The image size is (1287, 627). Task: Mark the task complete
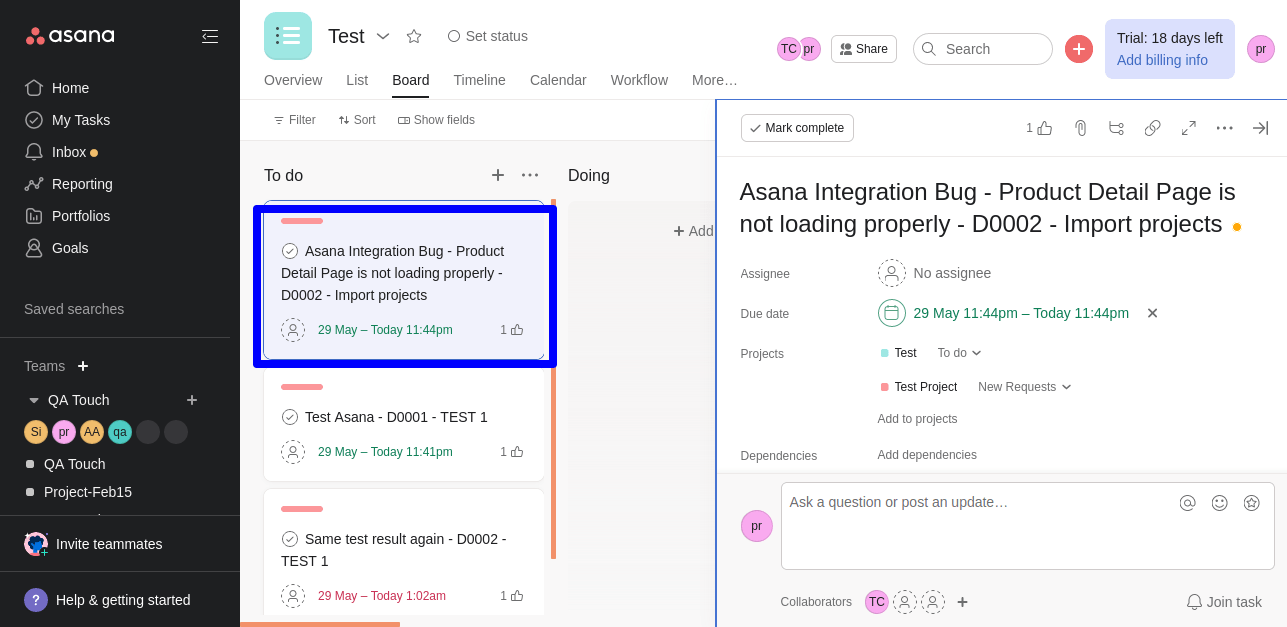797,128
